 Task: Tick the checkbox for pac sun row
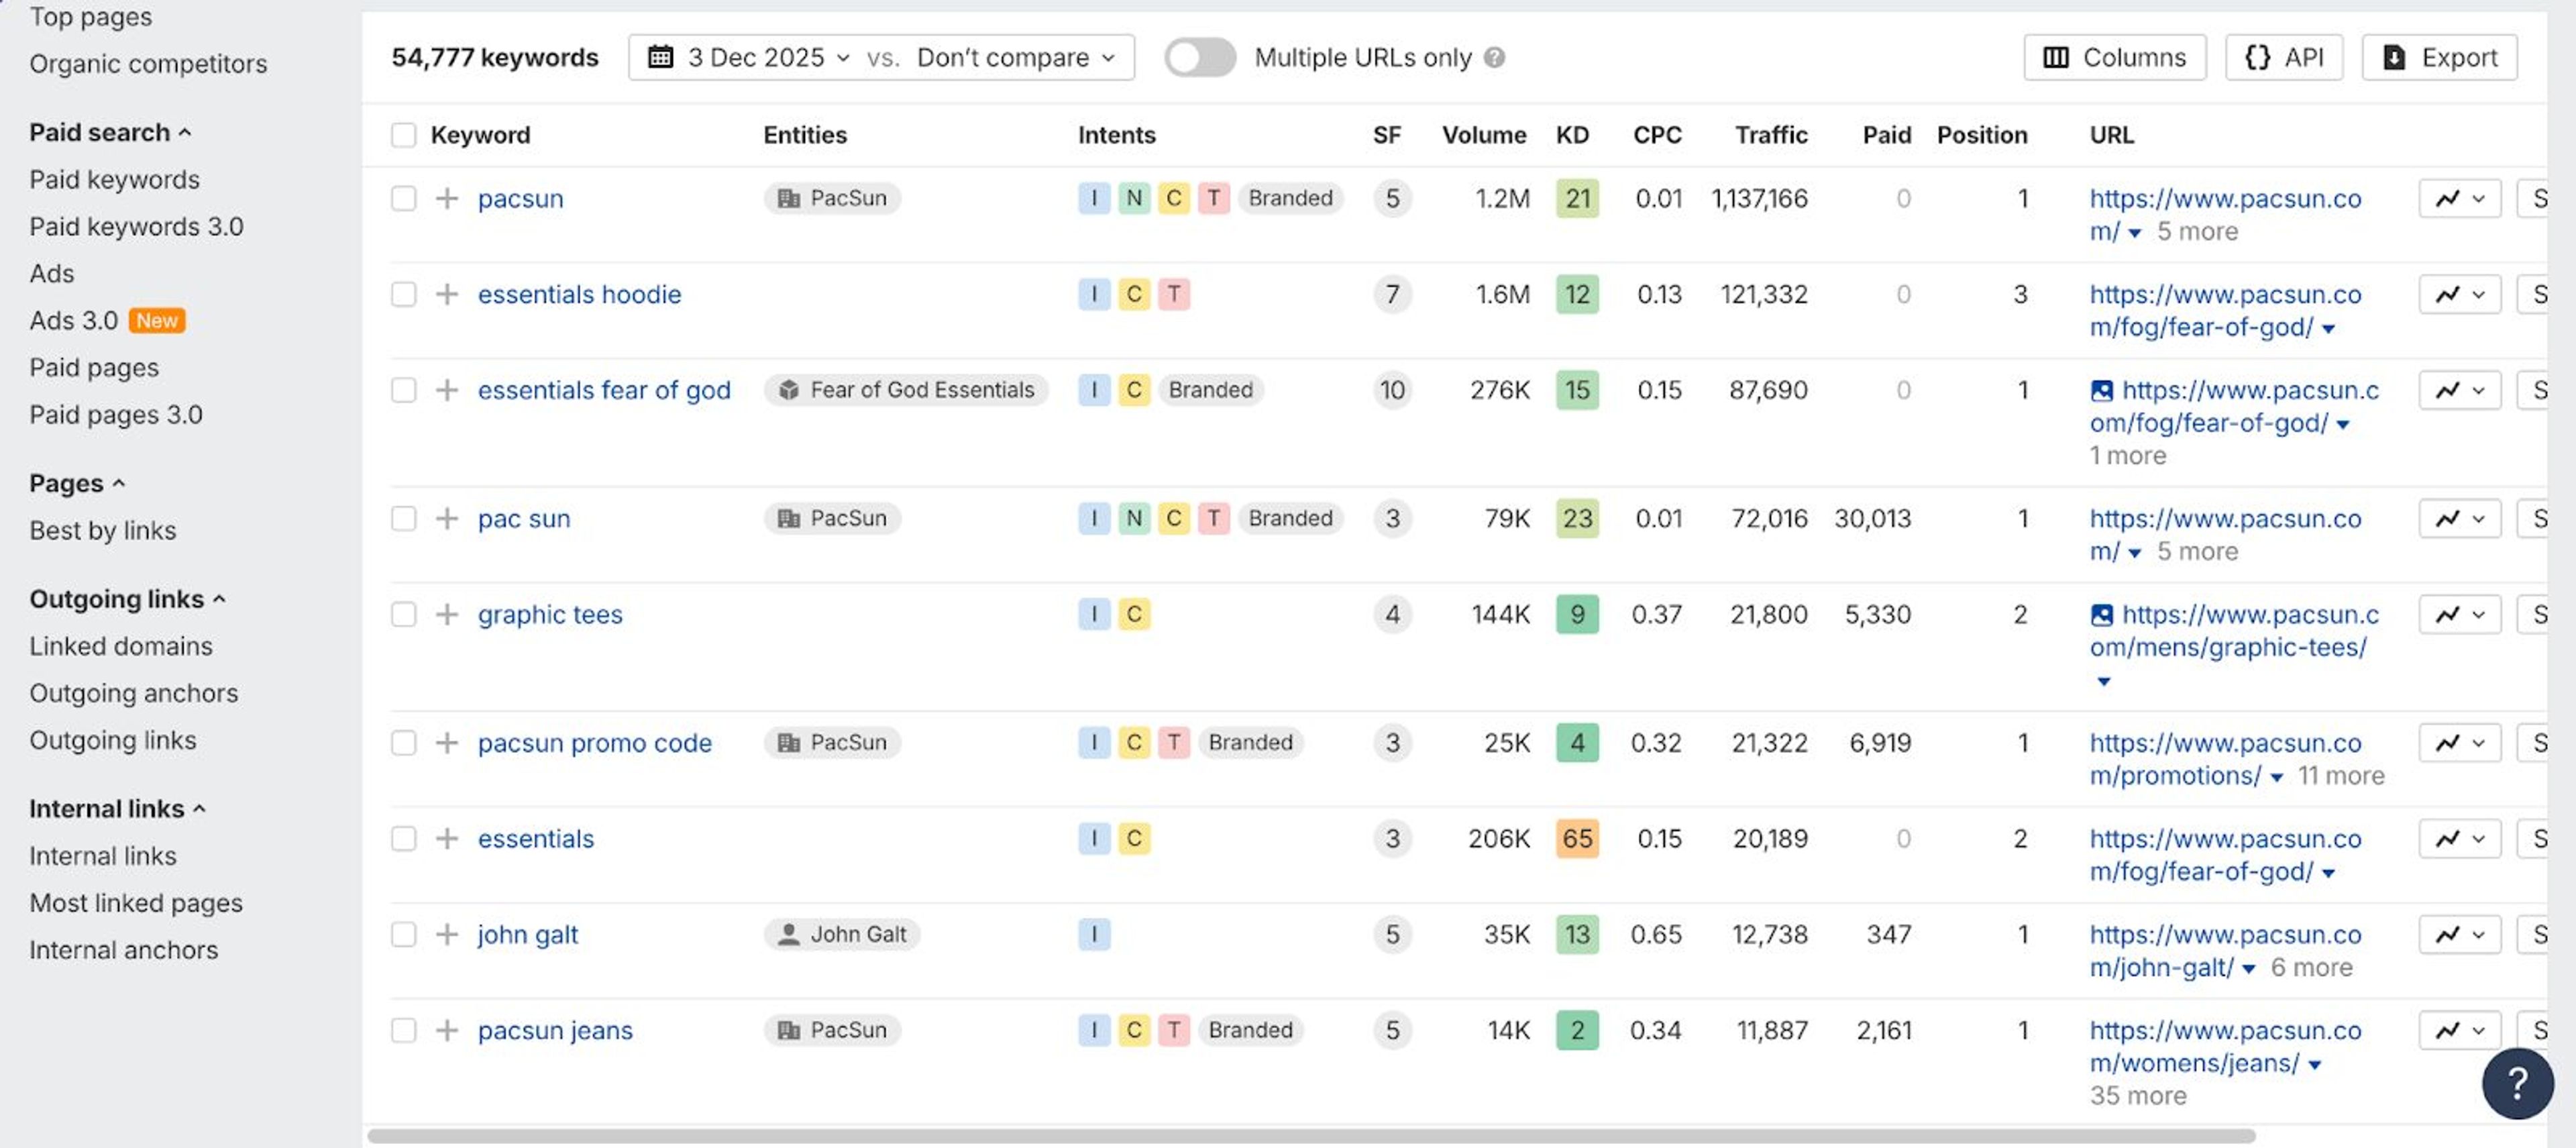(403, 518)
